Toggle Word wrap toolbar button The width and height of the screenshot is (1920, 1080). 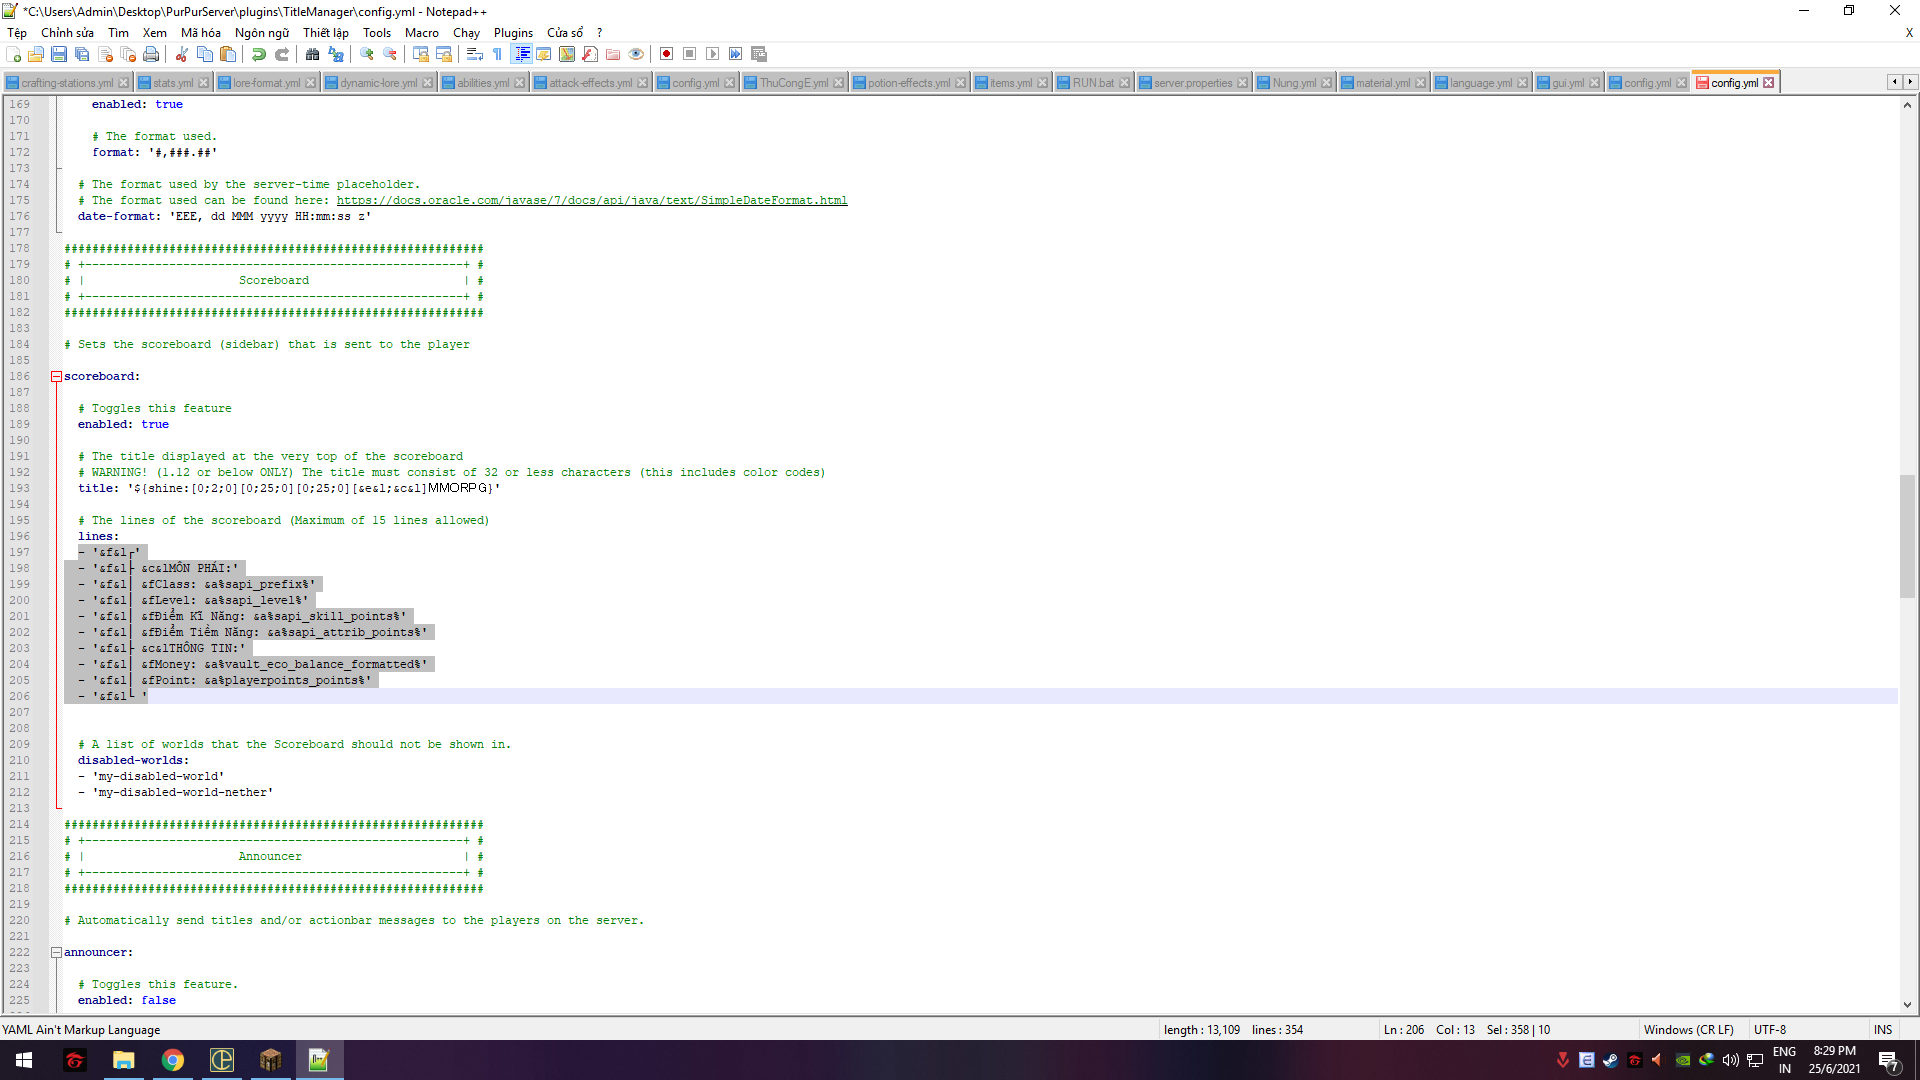click(475, 54)
